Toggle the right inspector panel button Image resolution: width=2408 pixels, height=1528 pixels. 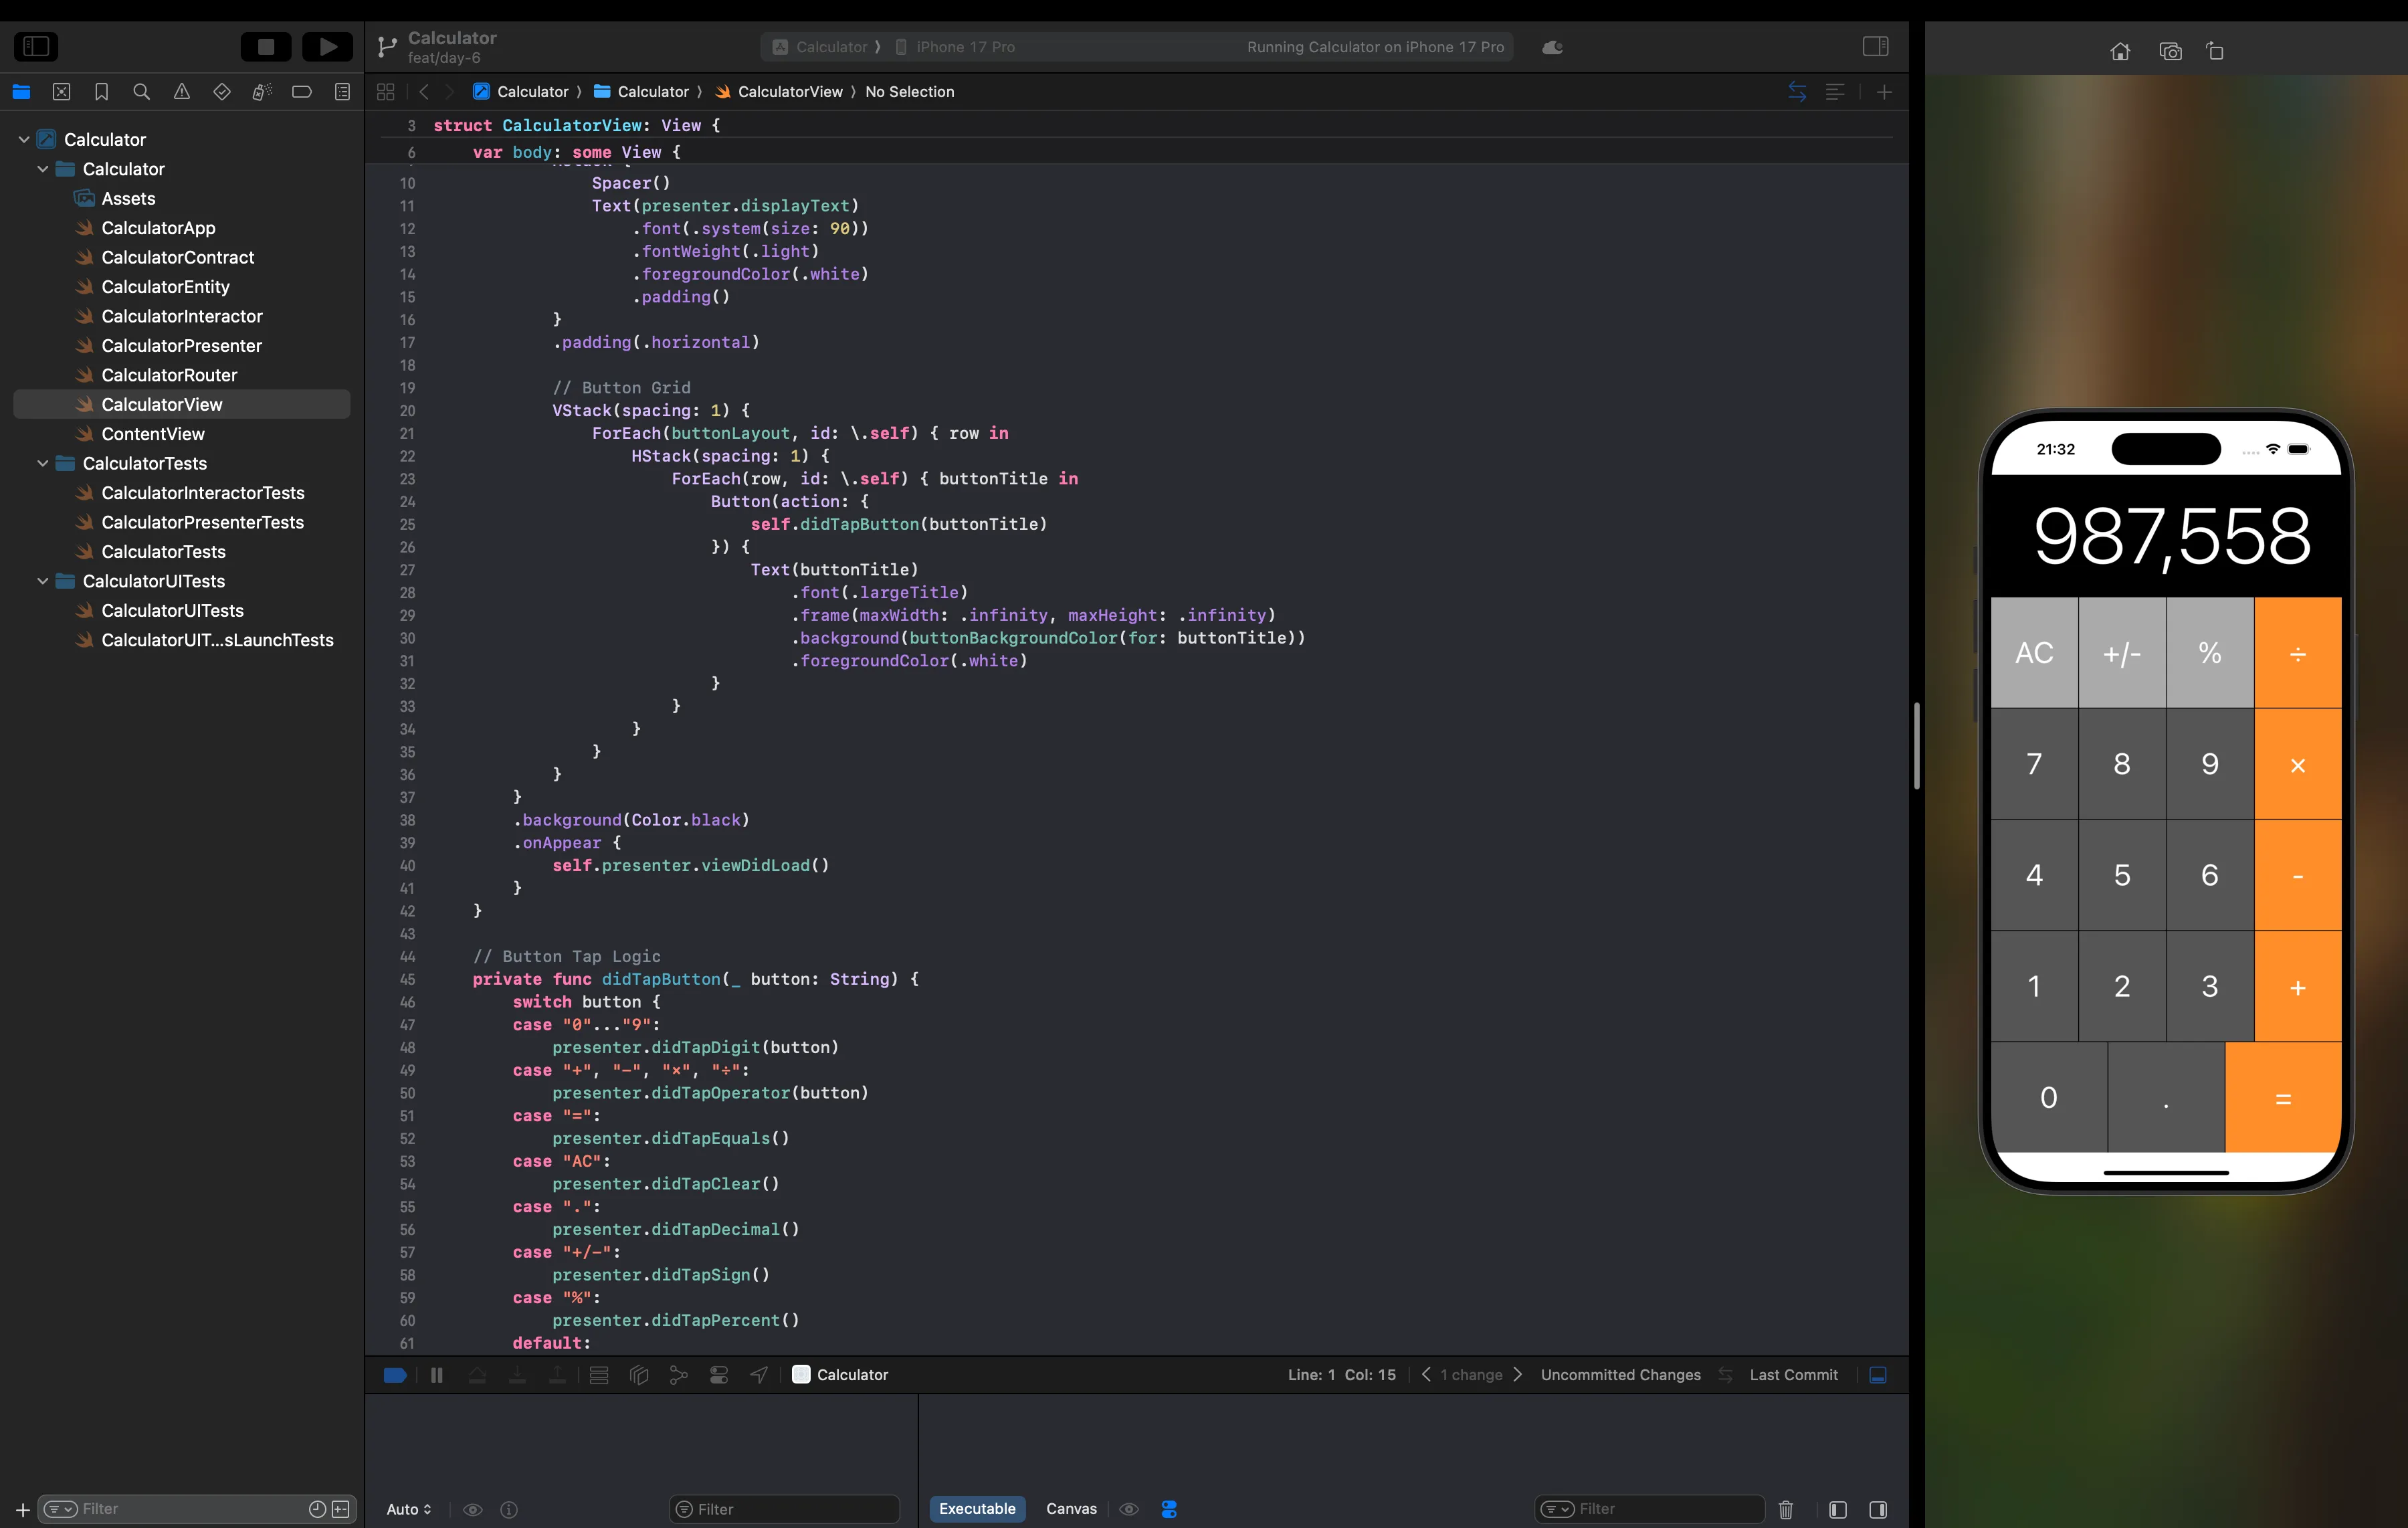click(1875, 47)
